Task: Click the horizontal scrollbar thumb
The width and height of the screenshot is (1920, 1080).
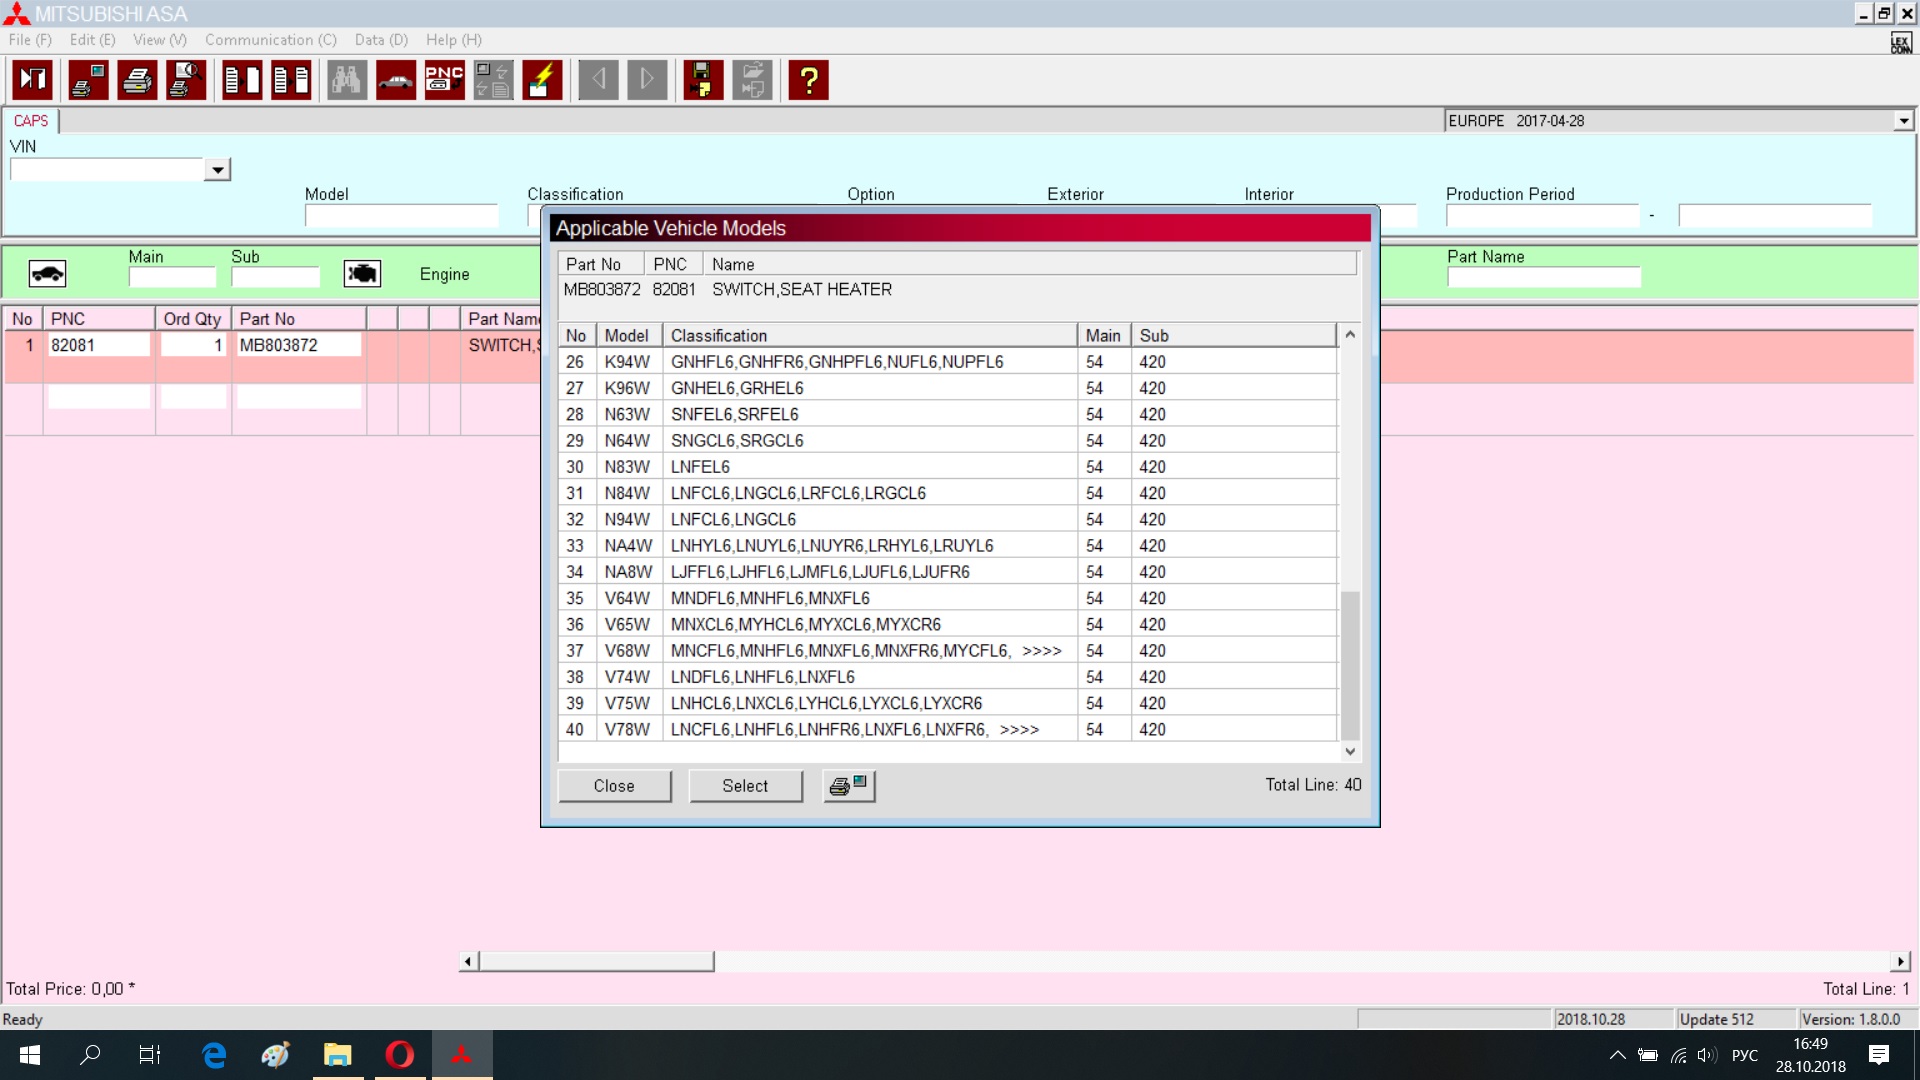Action: pyautogui.click(x=597, y=961)
